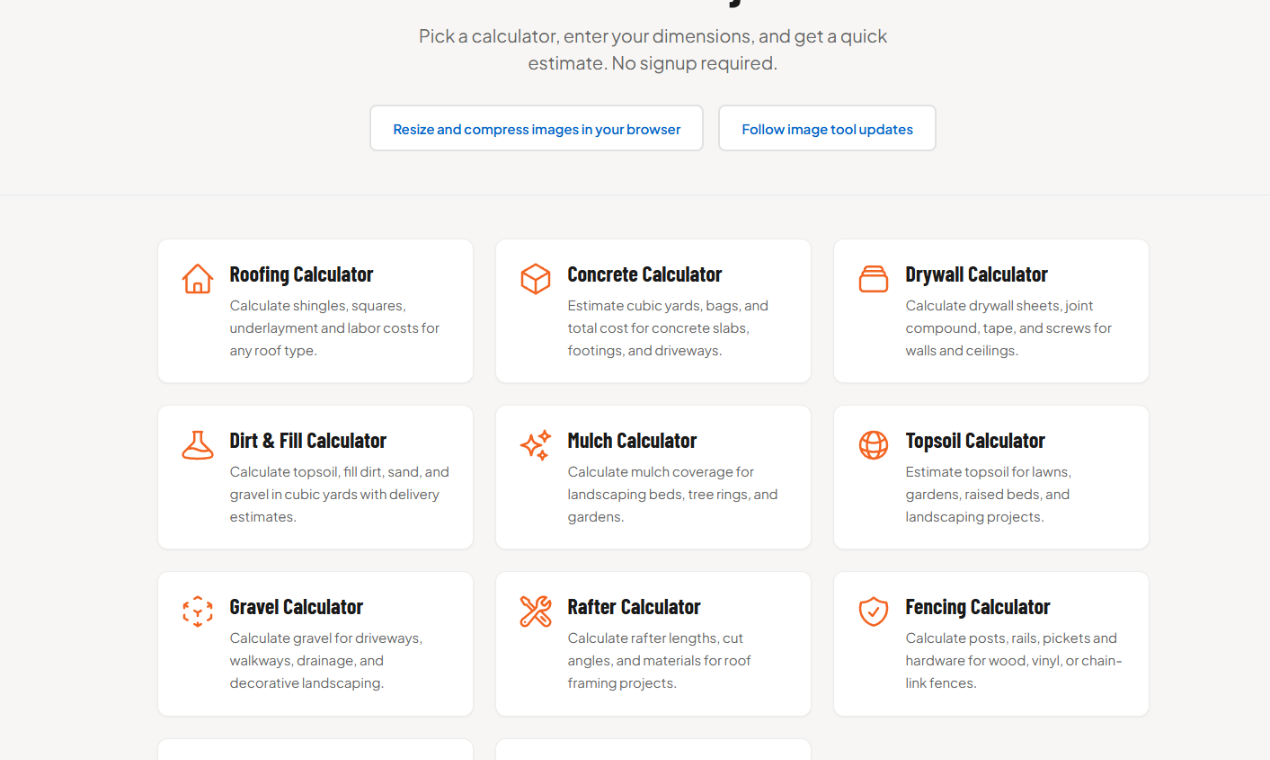Click the Drywall Calculator stacked sheets icon

point(873,279)
